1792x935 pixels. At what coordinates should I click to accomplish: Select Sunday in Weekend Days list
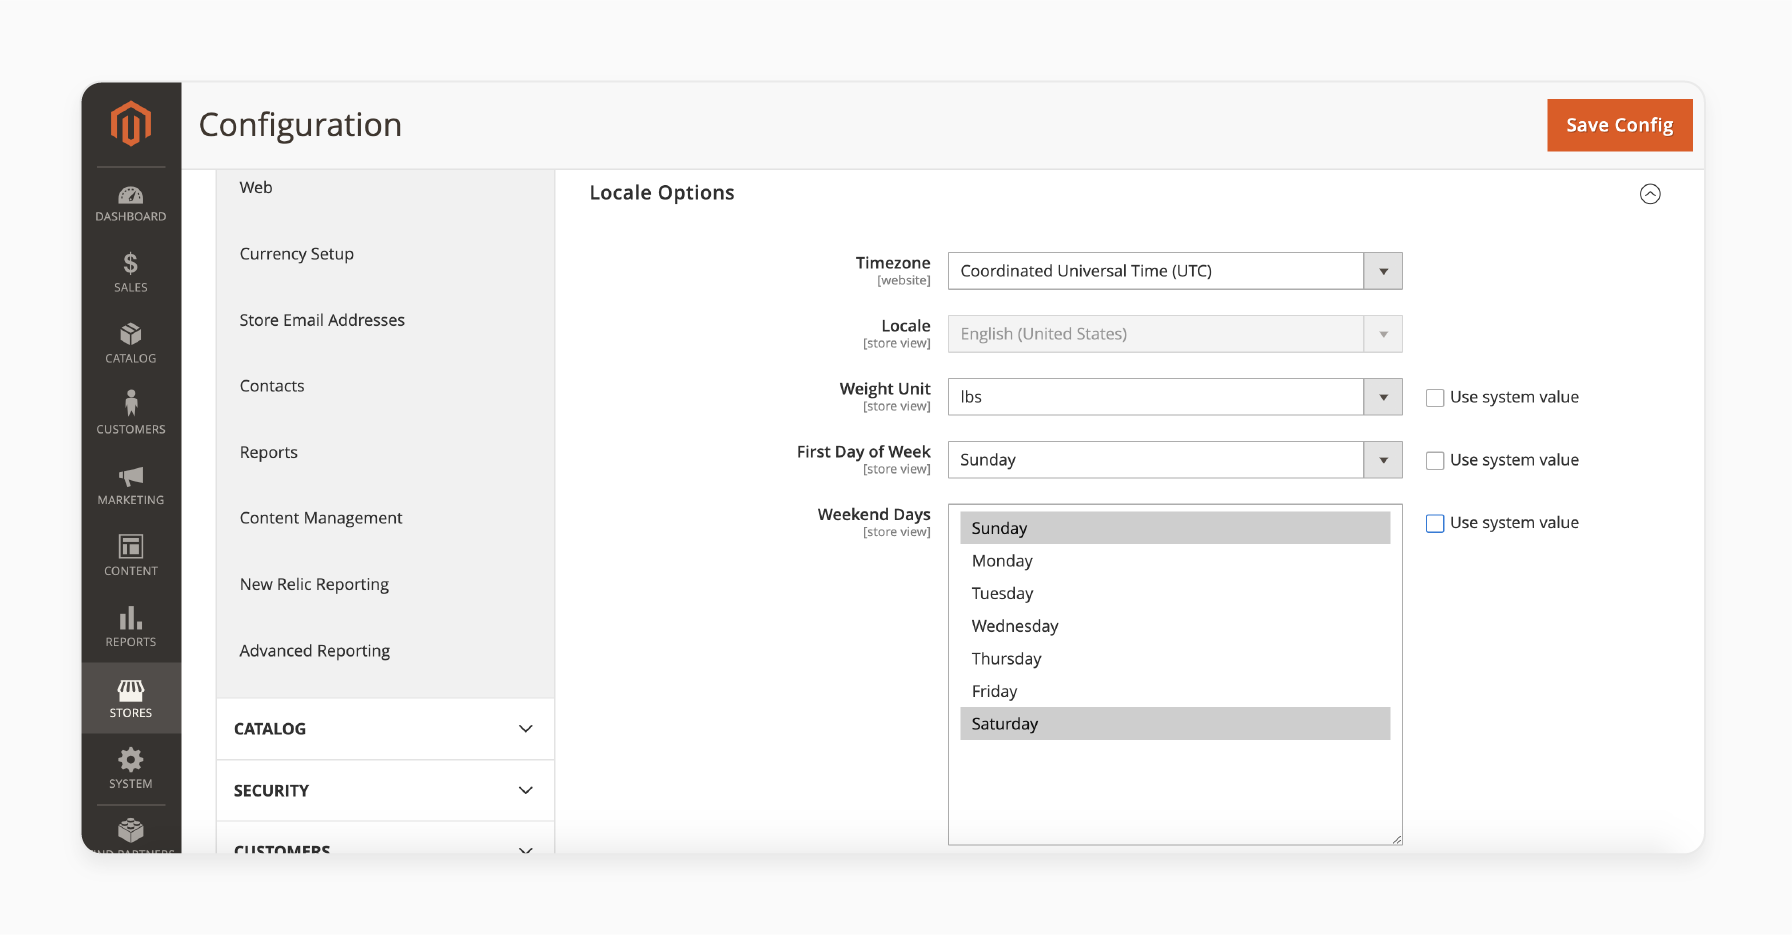point(1175,528)
